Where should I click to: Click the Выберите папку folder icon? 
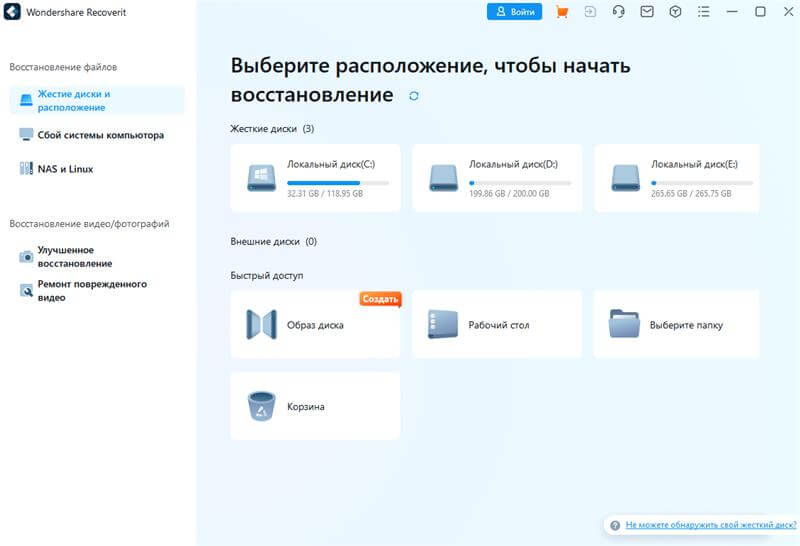(624, 324)
